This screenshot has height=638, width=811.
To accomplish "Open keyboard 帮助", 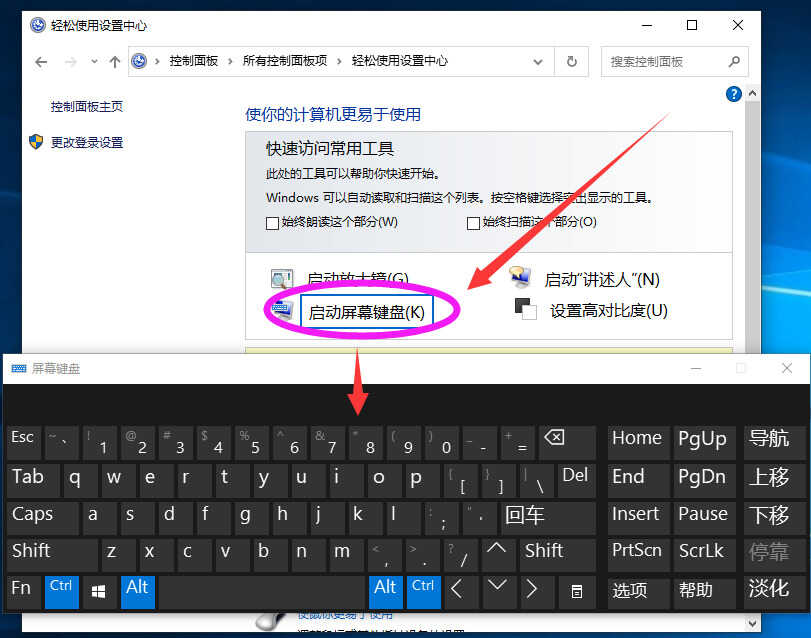I will pos(704,593).
